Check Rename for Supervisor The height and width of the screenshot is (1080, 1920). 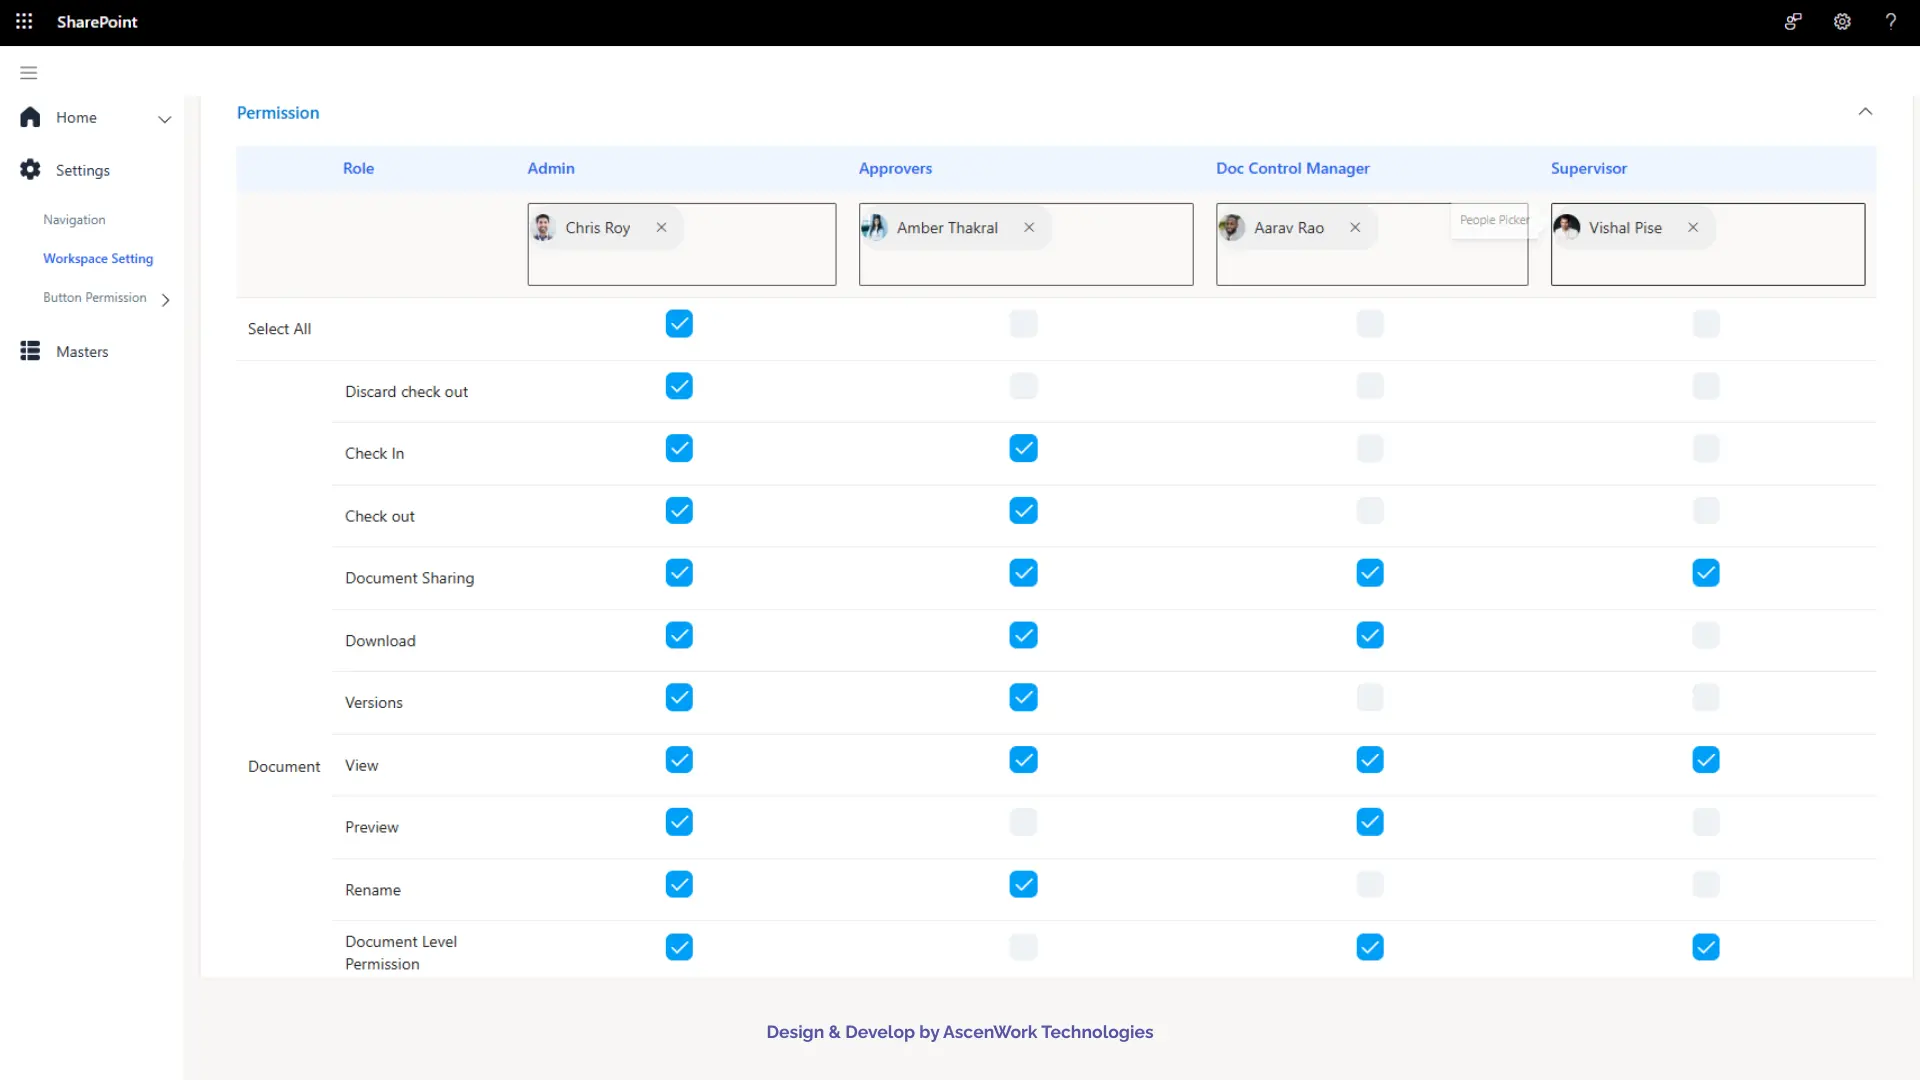(x=1706, y=883)
